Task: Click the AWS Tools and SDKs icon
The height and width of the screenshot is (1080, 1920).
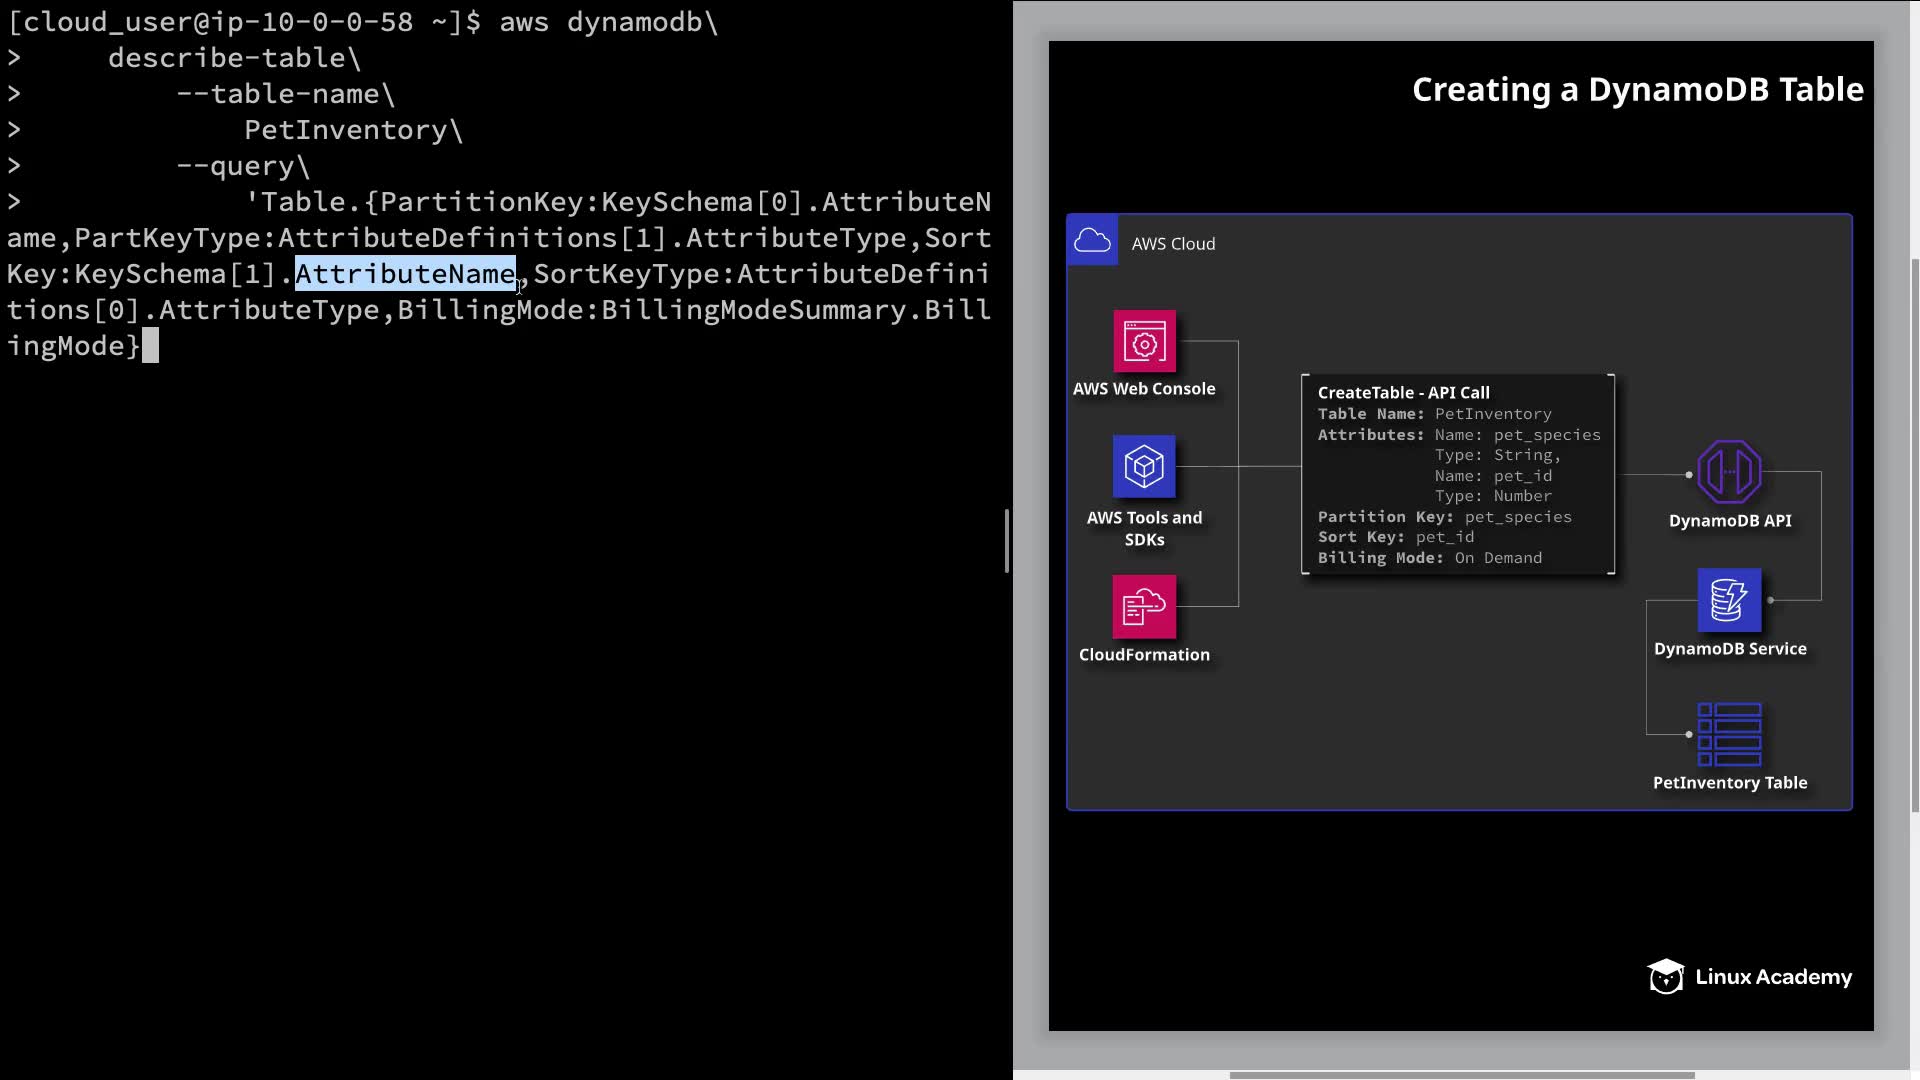Action: pos(1144,466)
